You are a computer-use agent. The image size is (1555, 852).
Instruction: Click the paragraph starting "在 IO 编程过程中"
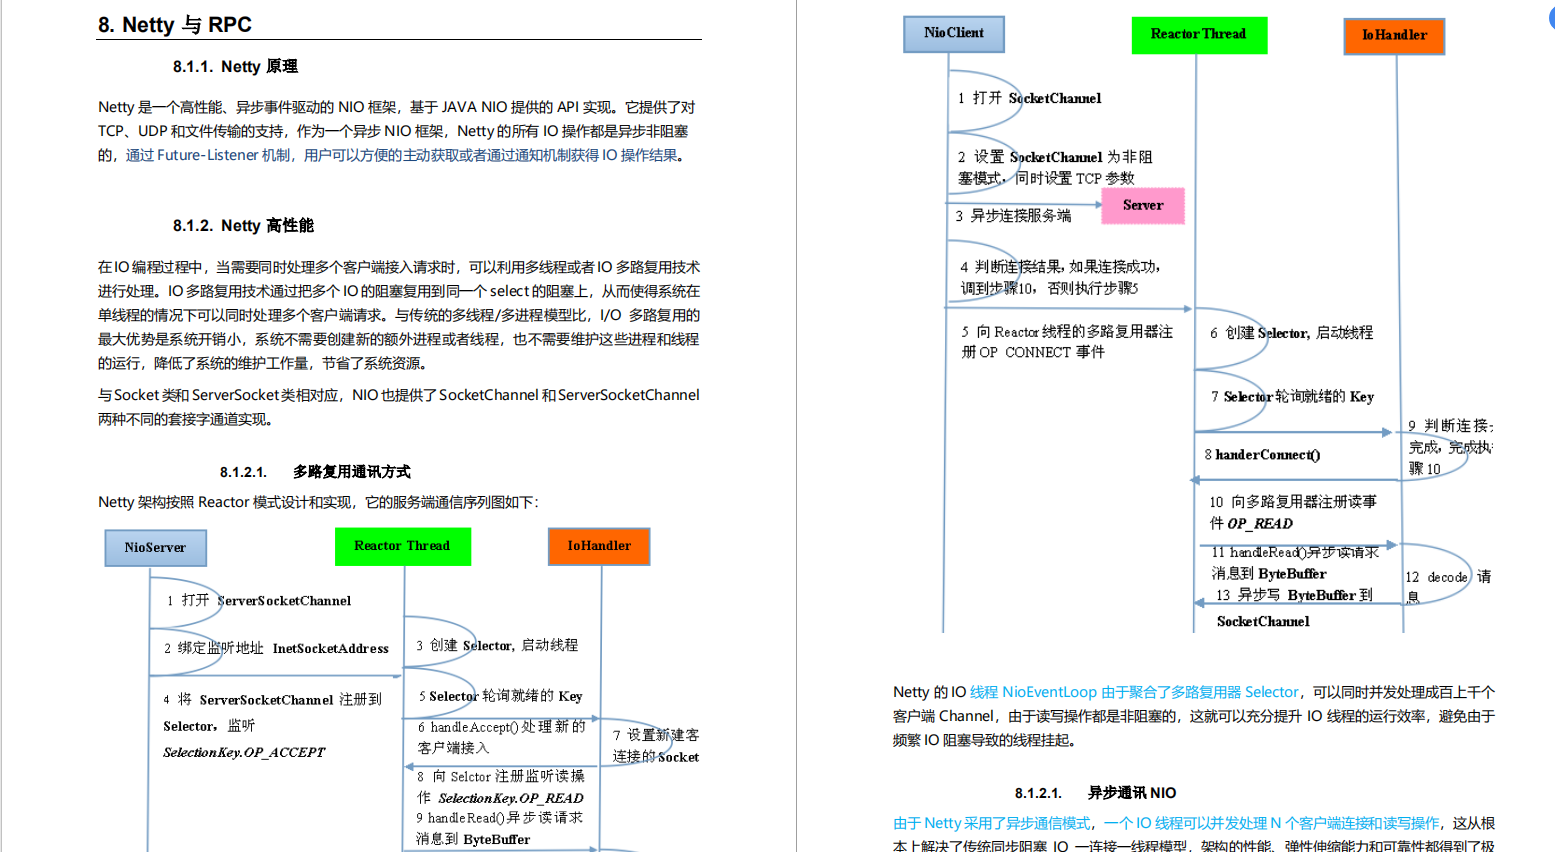[x=399, y=315]
